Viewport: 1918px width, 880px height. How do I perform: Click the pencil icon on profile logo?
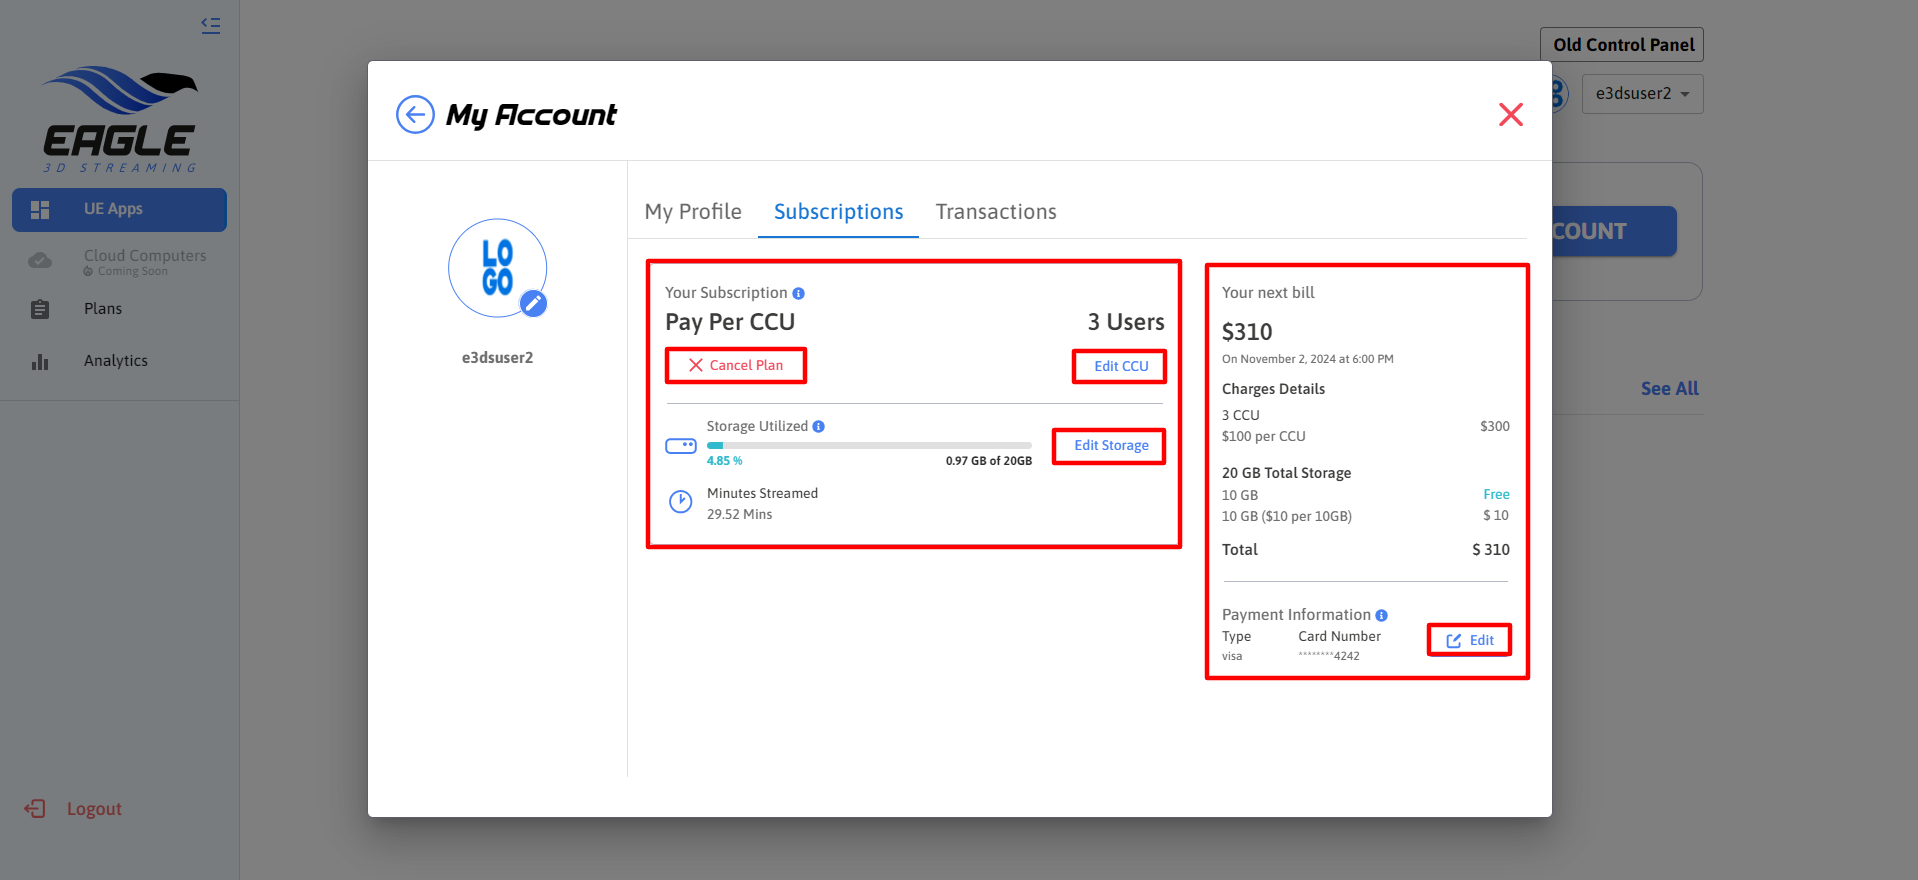534,303
